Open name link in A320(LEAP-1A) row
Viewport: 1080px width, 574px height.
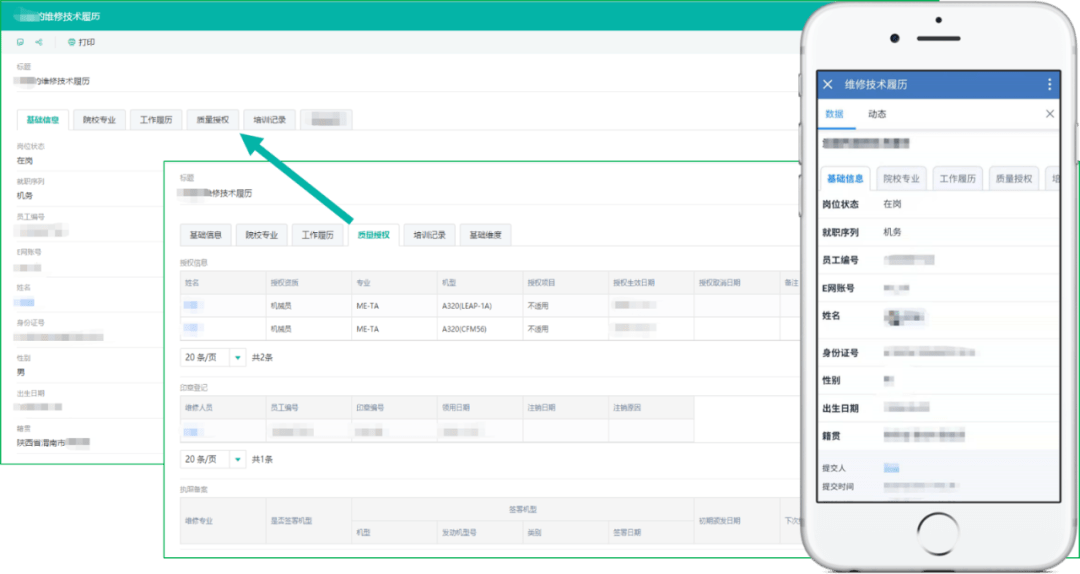191,305
